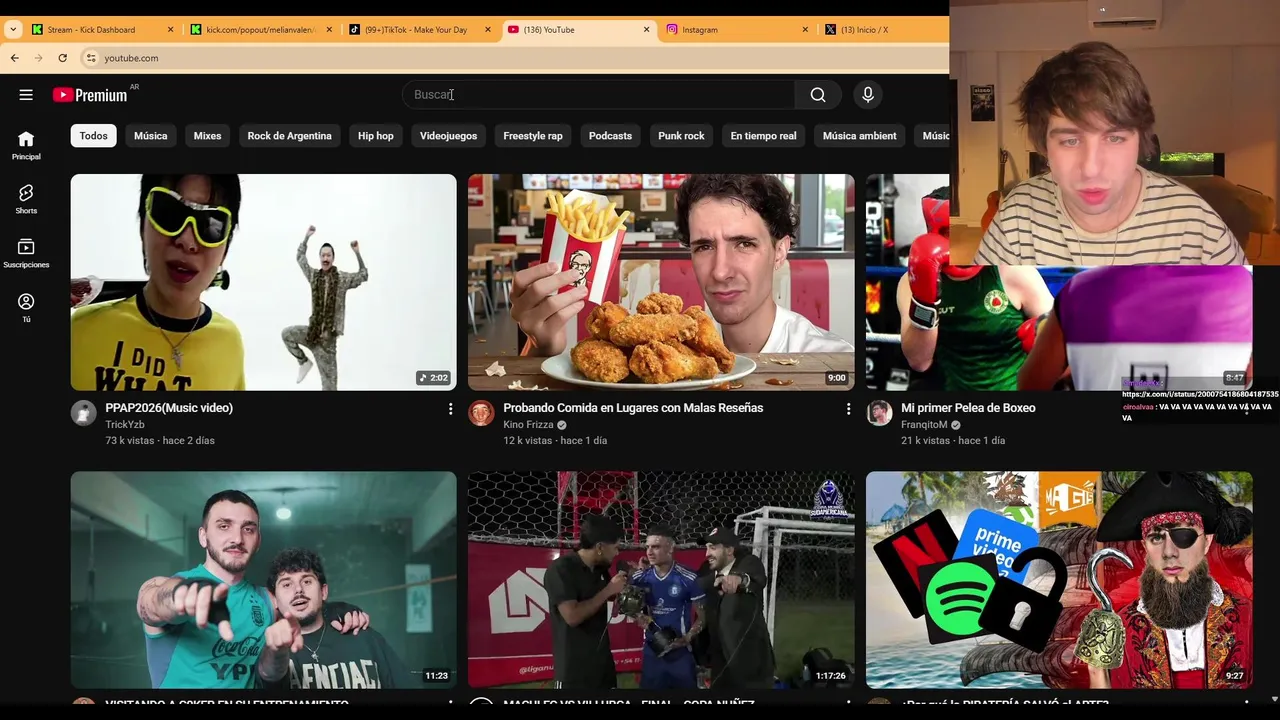Open the YouTube hamburger guide menu

[26, 95]
